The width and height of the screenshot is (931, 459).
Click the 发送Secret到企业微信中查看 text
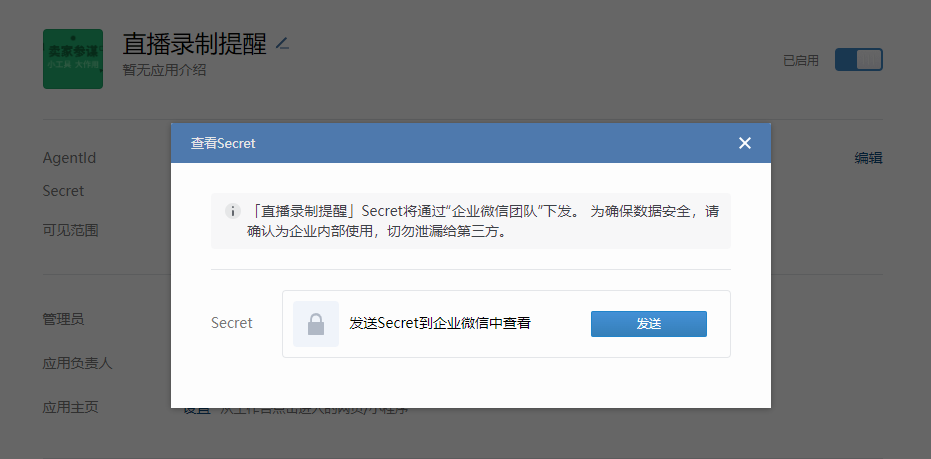click(x=439, y=324)
